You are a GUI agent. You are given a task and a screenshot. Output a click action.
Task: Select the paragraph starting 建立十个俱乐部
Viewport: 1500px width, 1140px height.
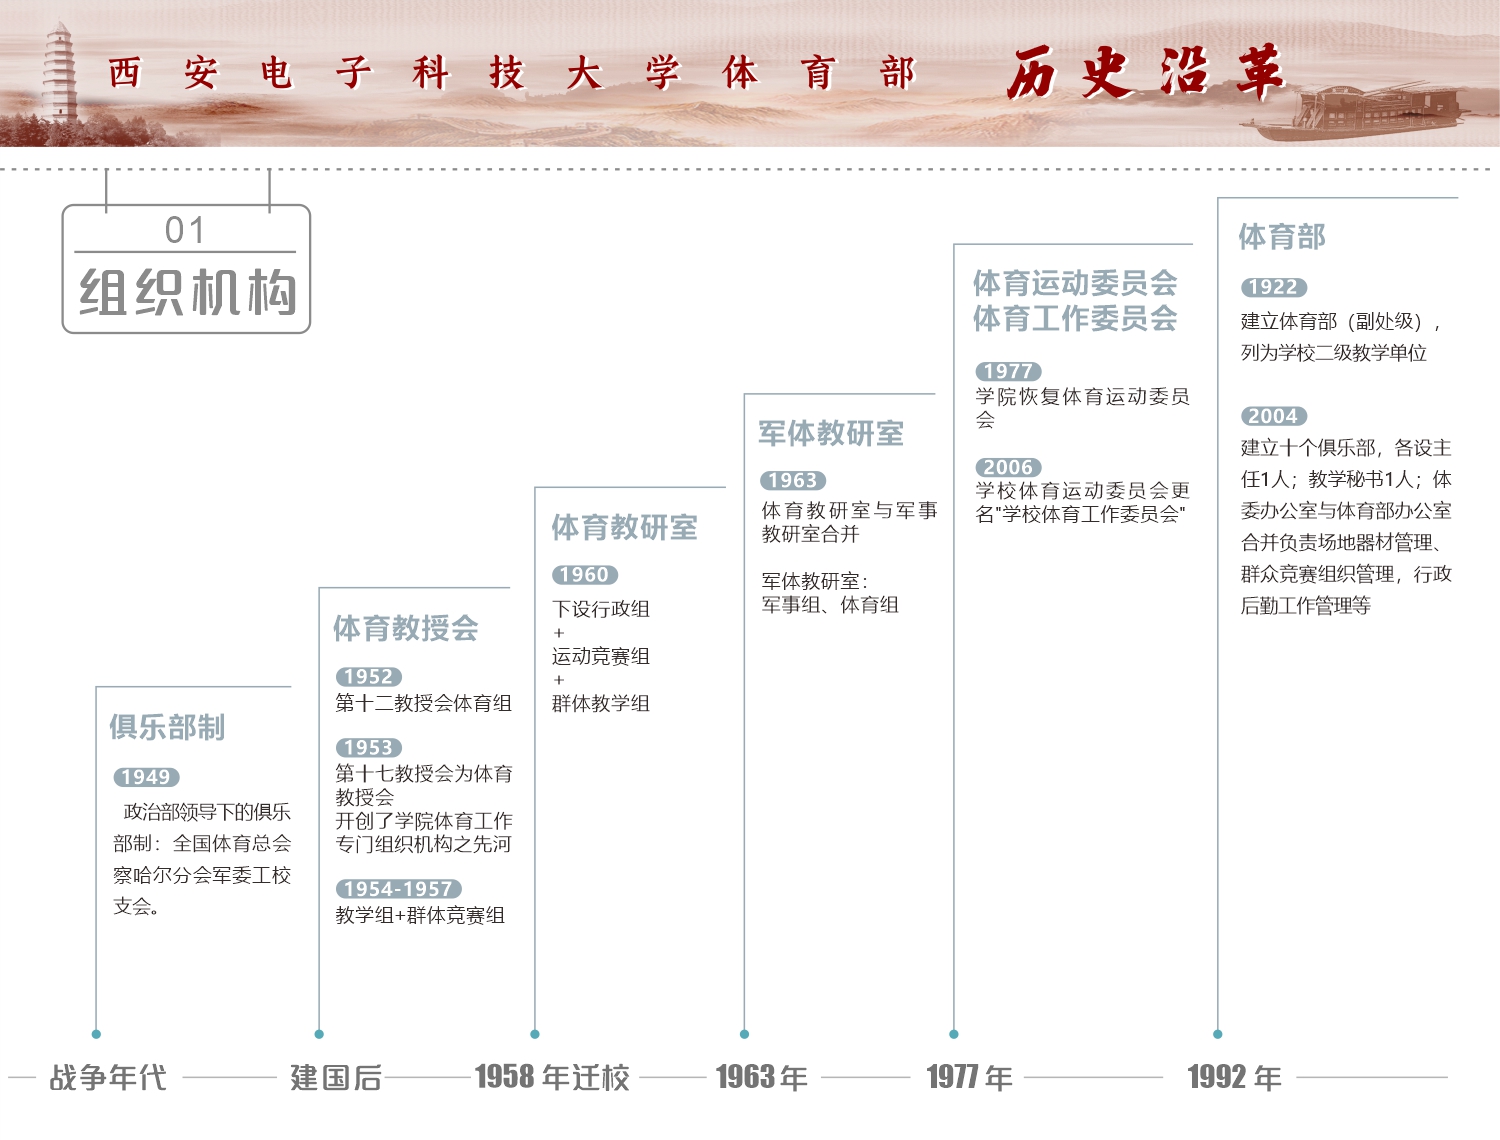pyautogui.click(x=1346, y=526)
